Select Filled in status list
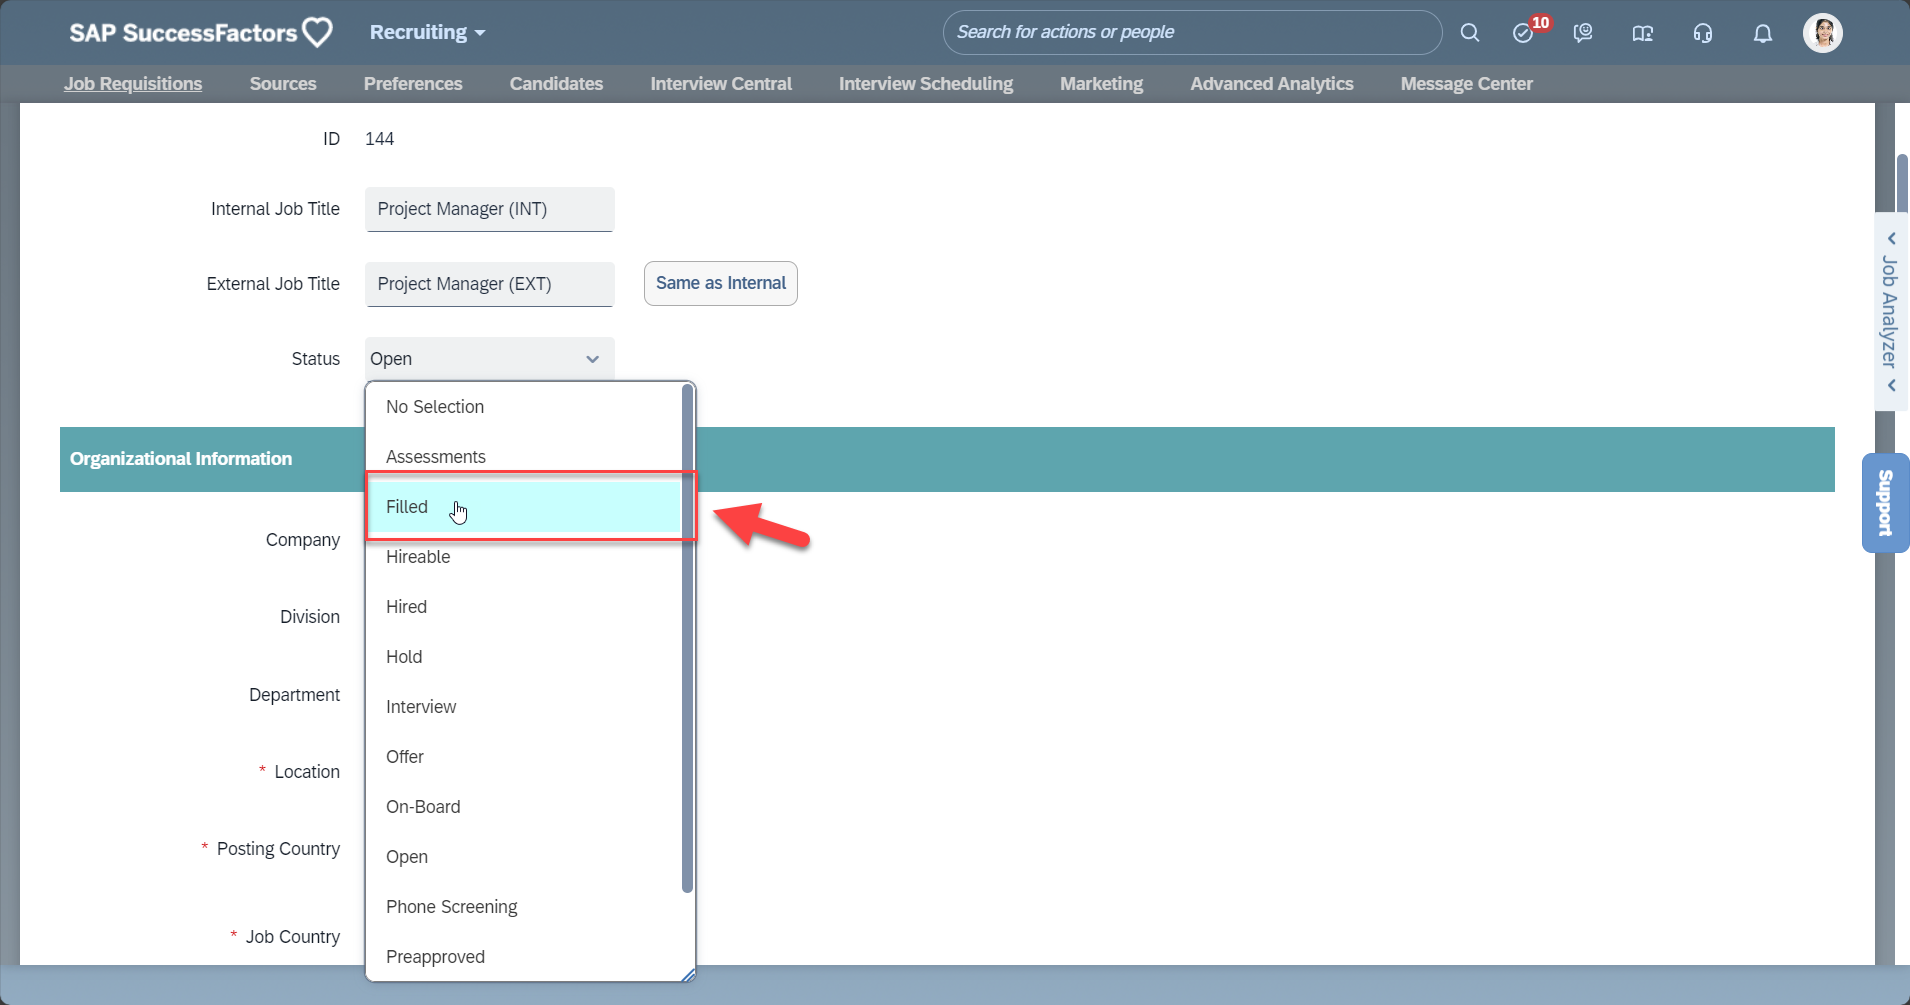Viewport: 1910px width, 1005px height. 524,507
